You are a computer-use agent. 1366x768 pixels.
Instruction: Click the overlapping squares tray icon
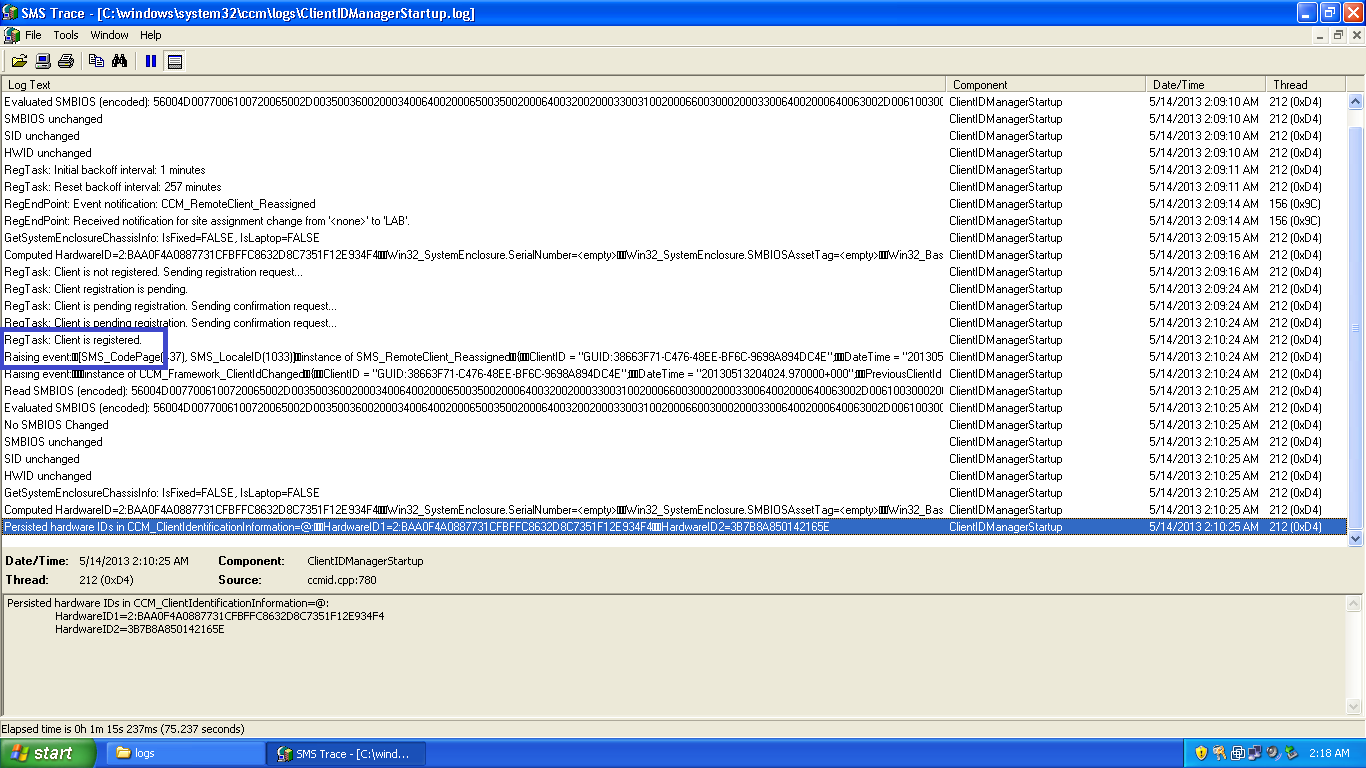tap(1237, 753)
